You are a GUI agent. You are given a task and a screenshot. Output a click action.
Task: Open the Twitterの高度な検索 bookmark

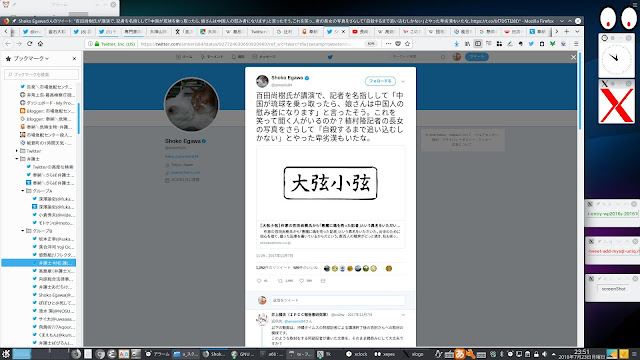(49, 167)
